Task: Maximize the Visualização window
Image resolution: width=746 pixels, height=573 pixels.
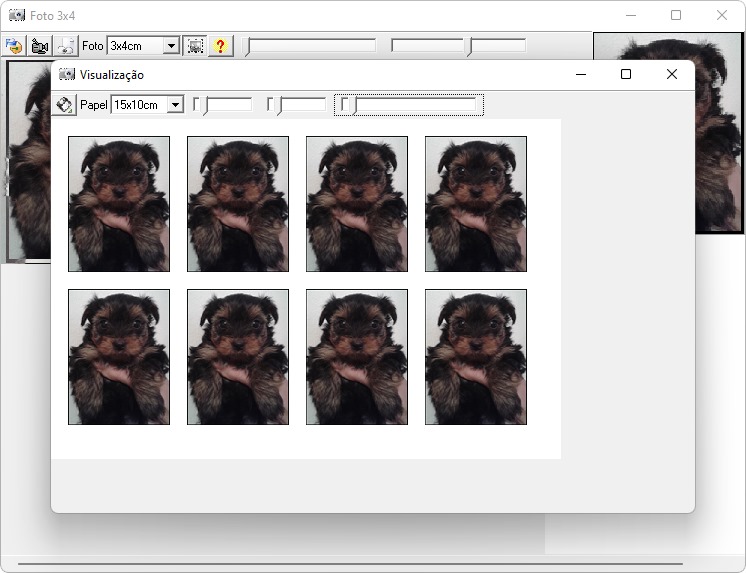Action: coord(626,75)
